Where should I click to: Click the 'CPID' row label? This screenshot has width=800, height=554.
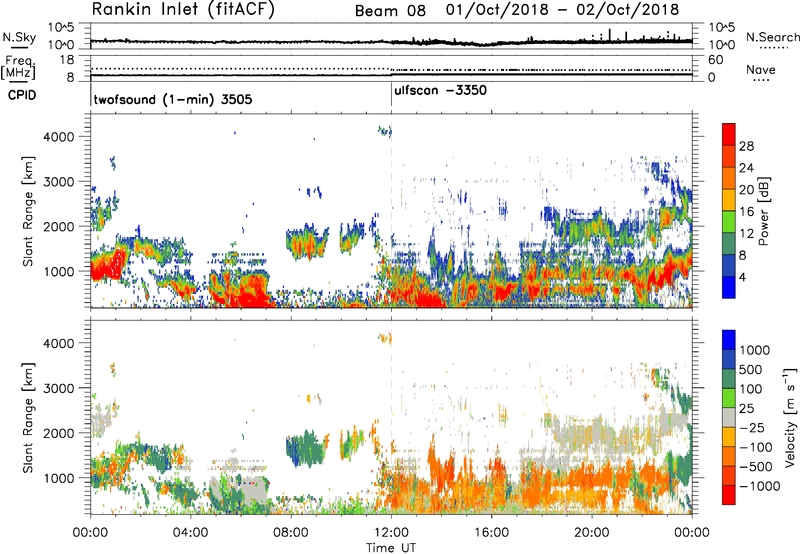(22, 95)
